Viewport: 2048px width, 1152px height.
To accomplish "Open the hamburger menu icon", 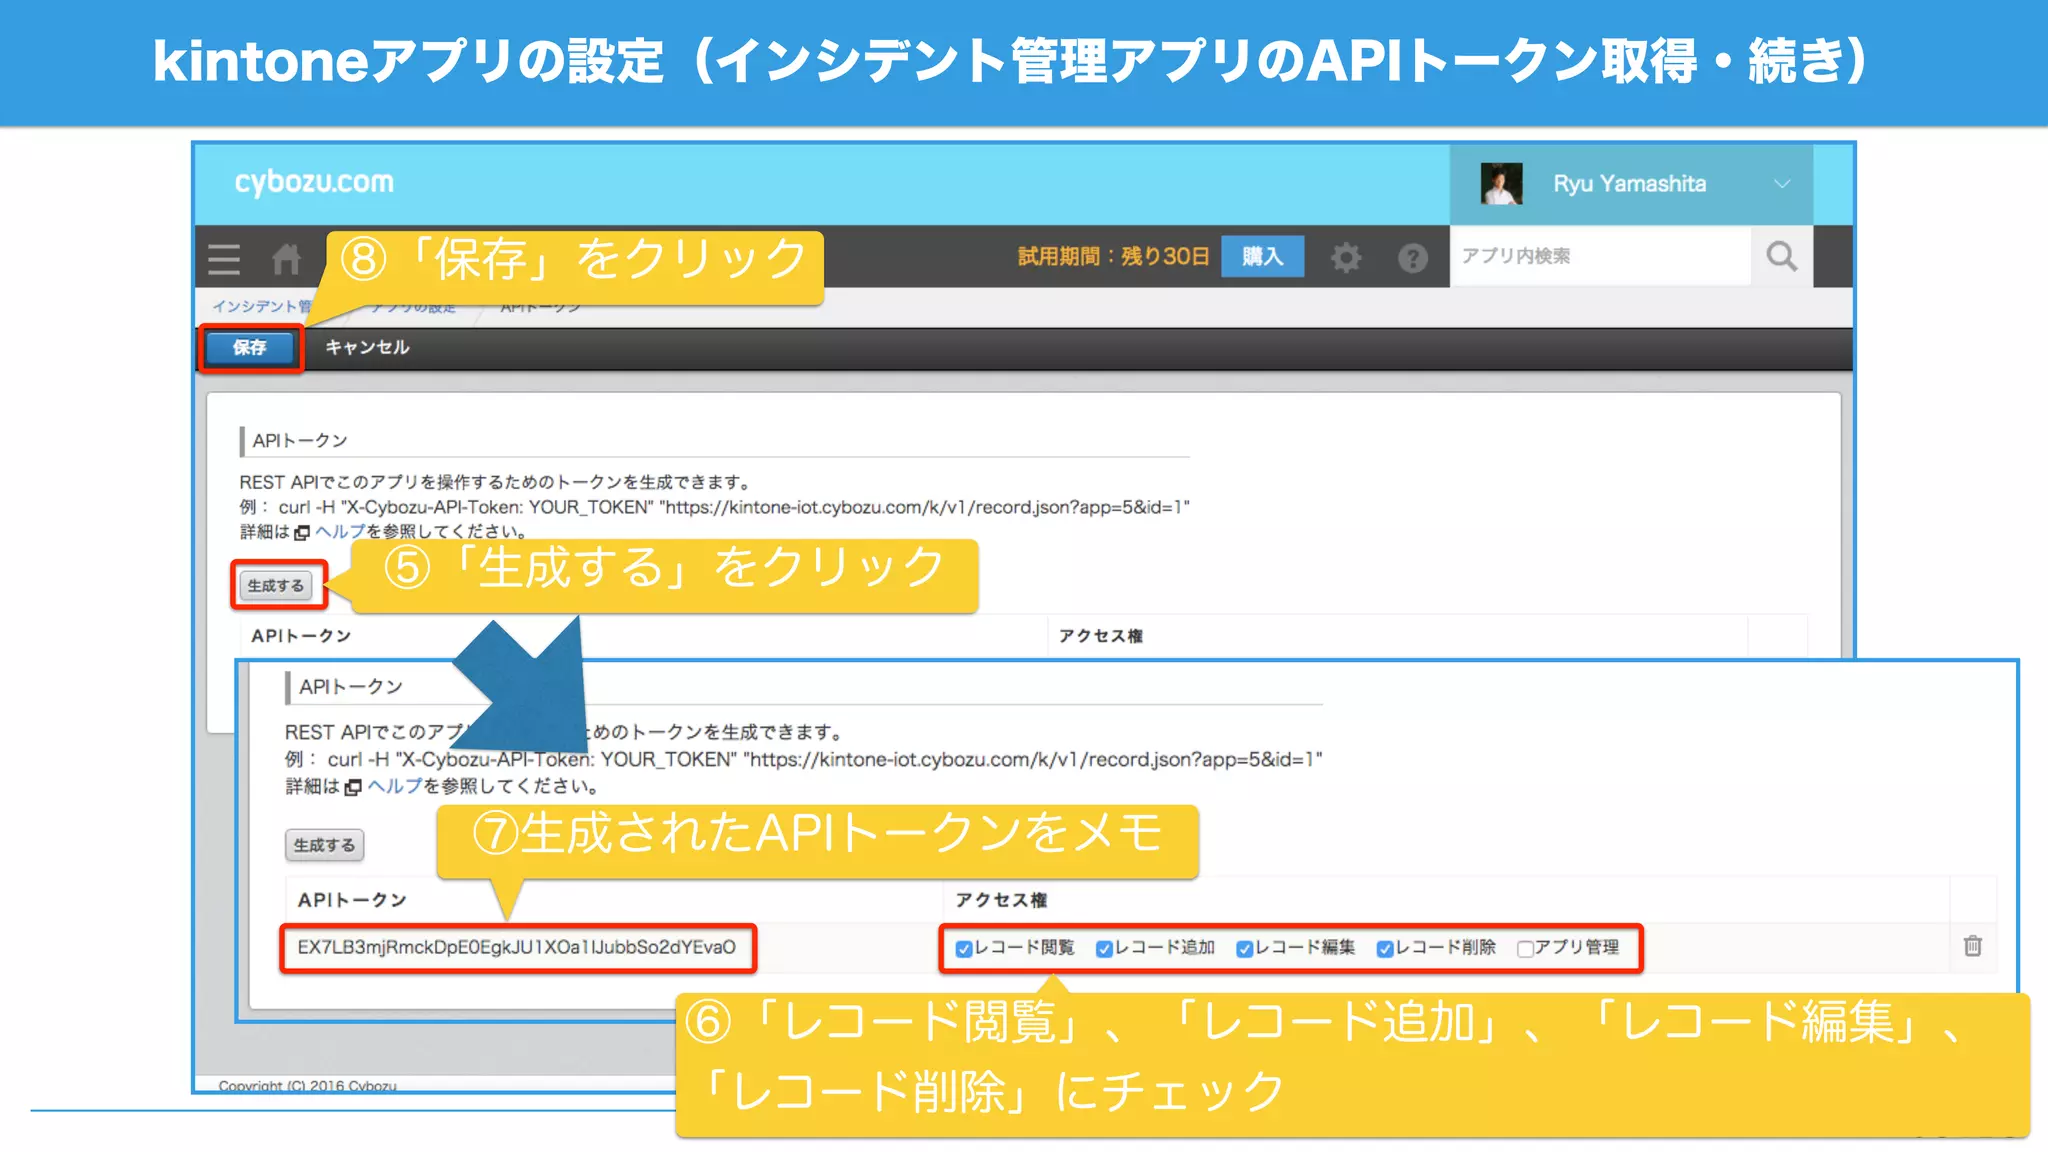I will click(224, 259).
